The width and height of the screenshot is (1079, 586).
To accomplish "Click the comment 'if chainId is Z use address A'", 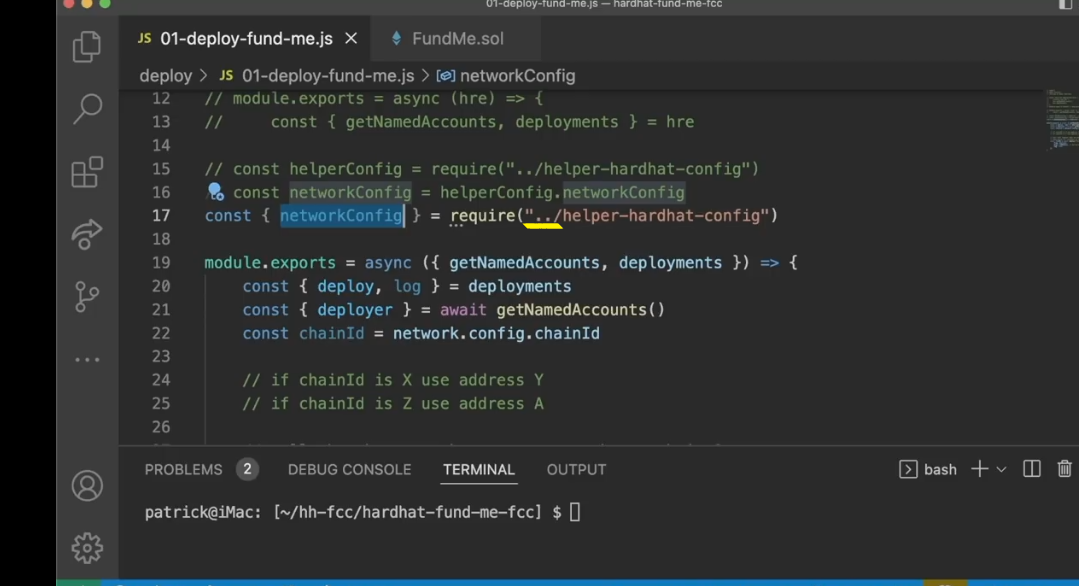I will pos(393,403).
